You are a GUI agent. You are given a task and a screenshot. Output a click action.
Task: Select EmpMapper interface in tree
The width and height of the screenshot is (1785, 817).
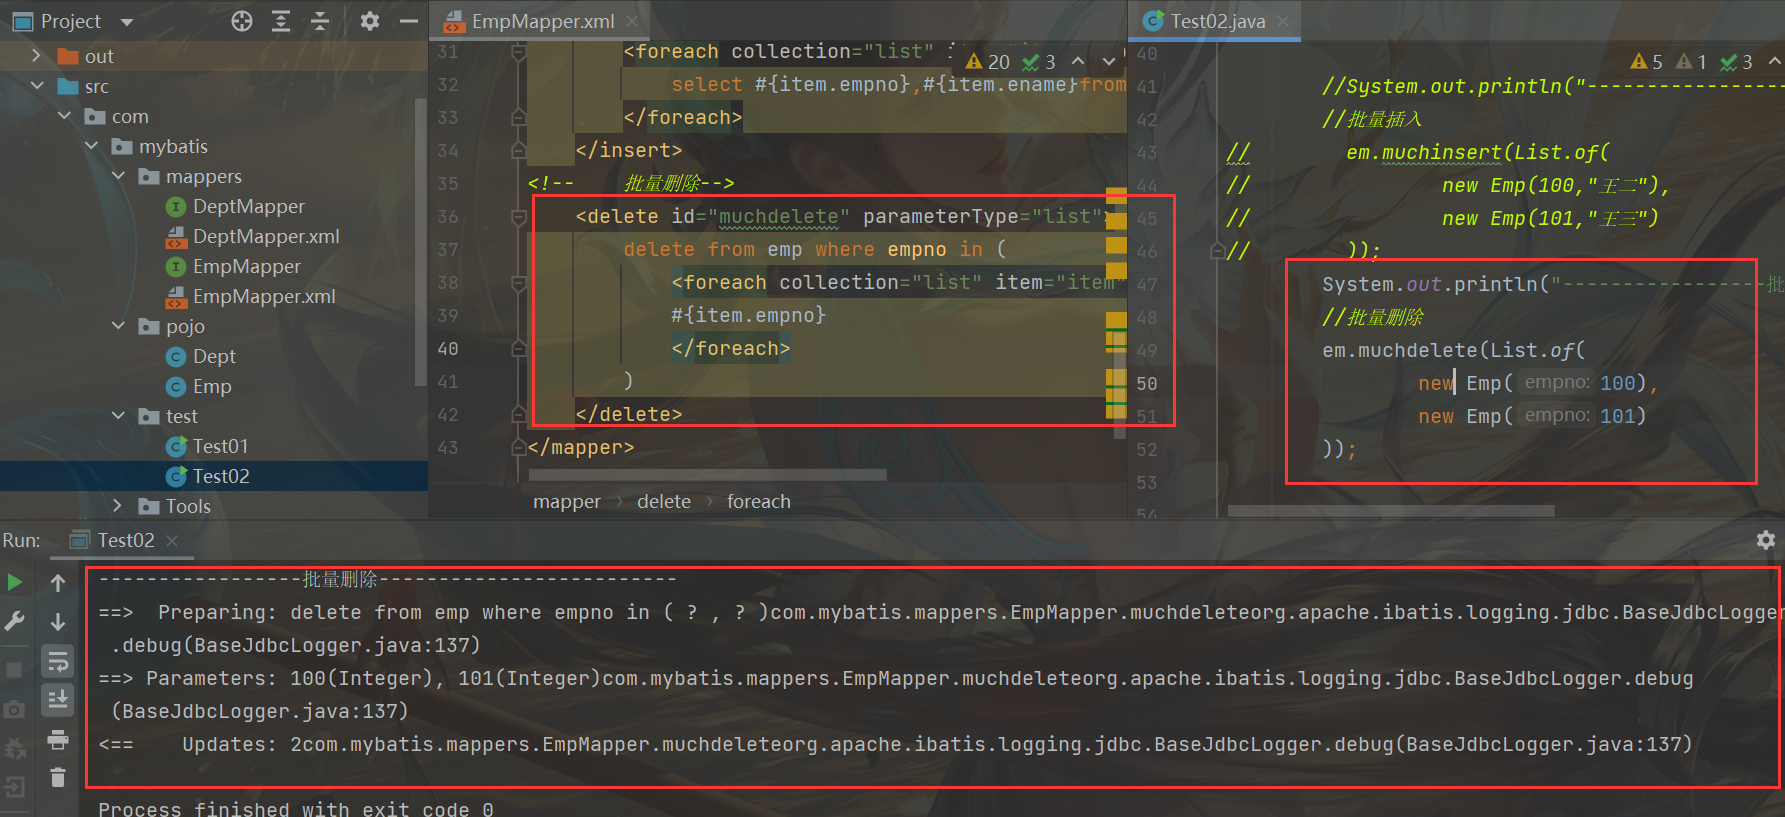246,266
